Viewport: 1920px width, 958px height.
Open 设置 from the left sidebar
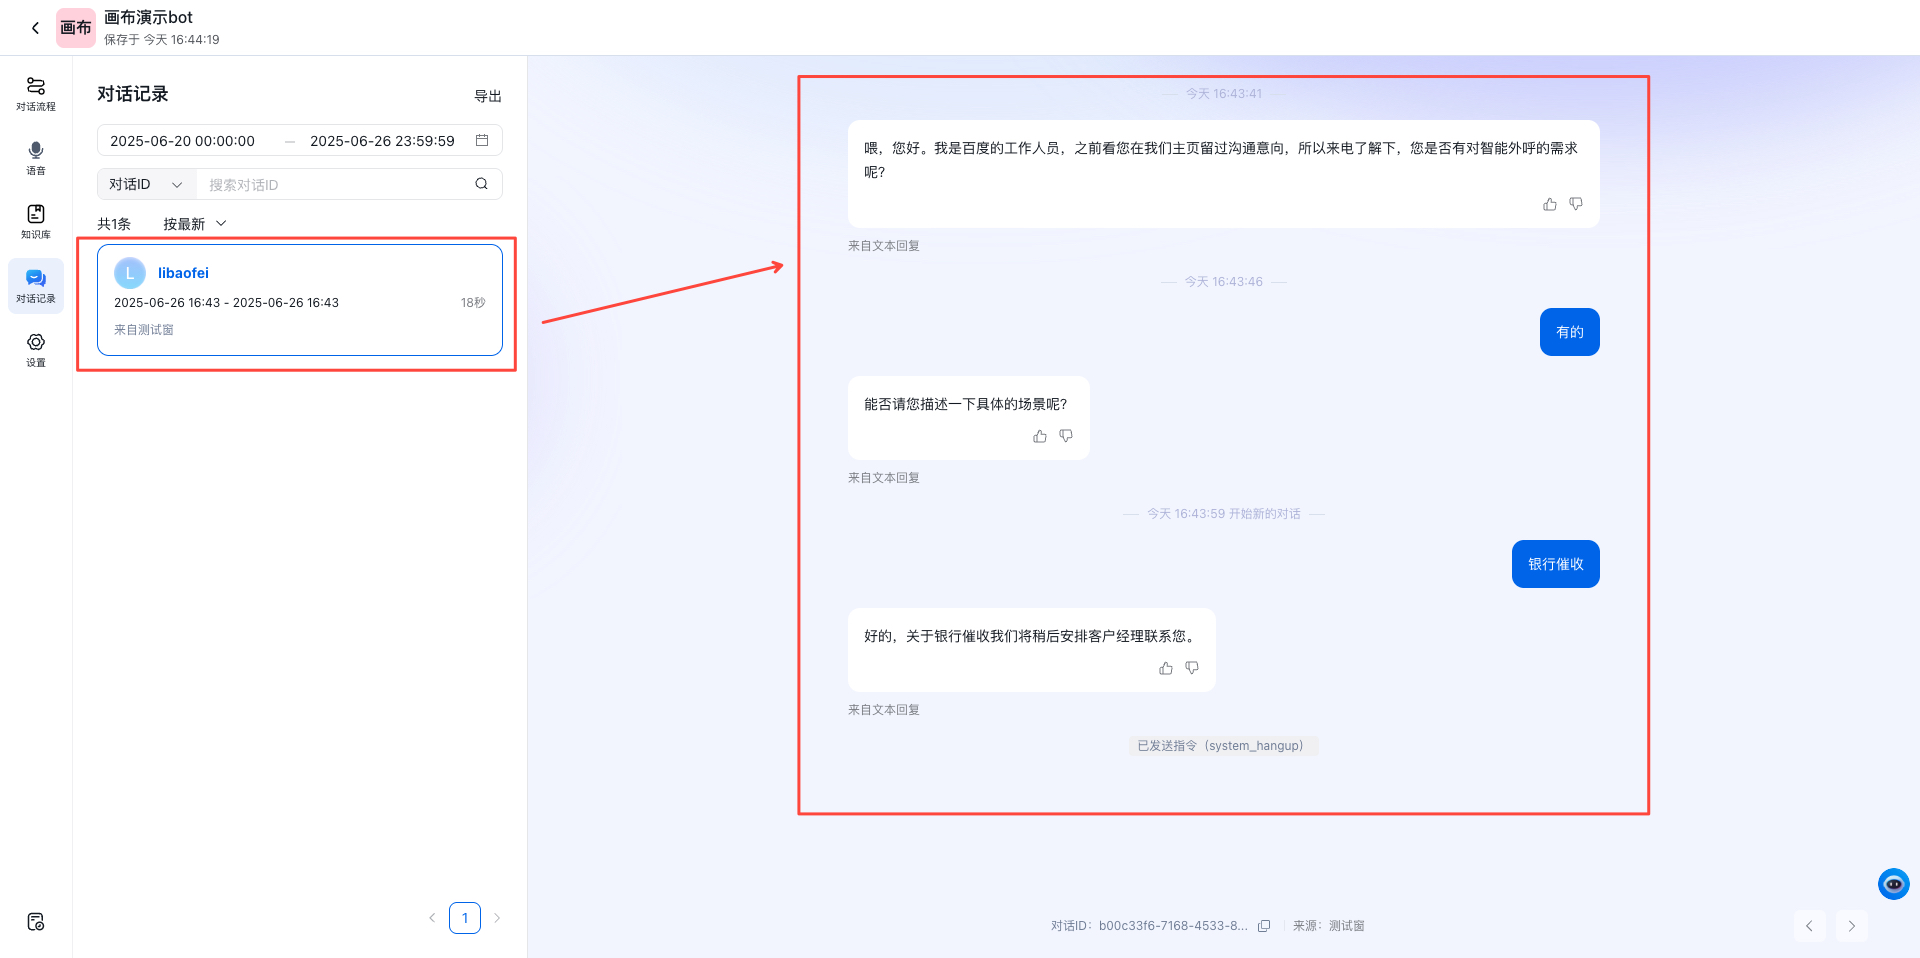(x=36, y=349)
